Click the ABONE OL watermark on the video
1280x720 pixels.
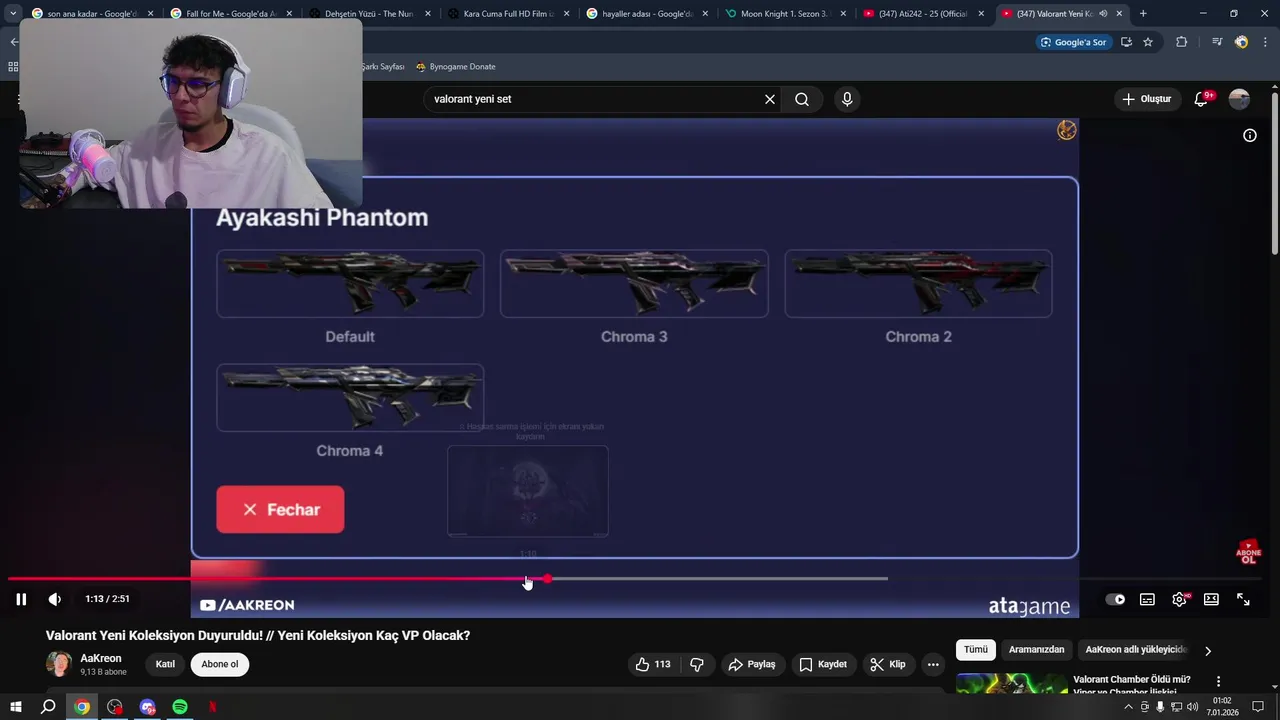(x=1248, y=552)
